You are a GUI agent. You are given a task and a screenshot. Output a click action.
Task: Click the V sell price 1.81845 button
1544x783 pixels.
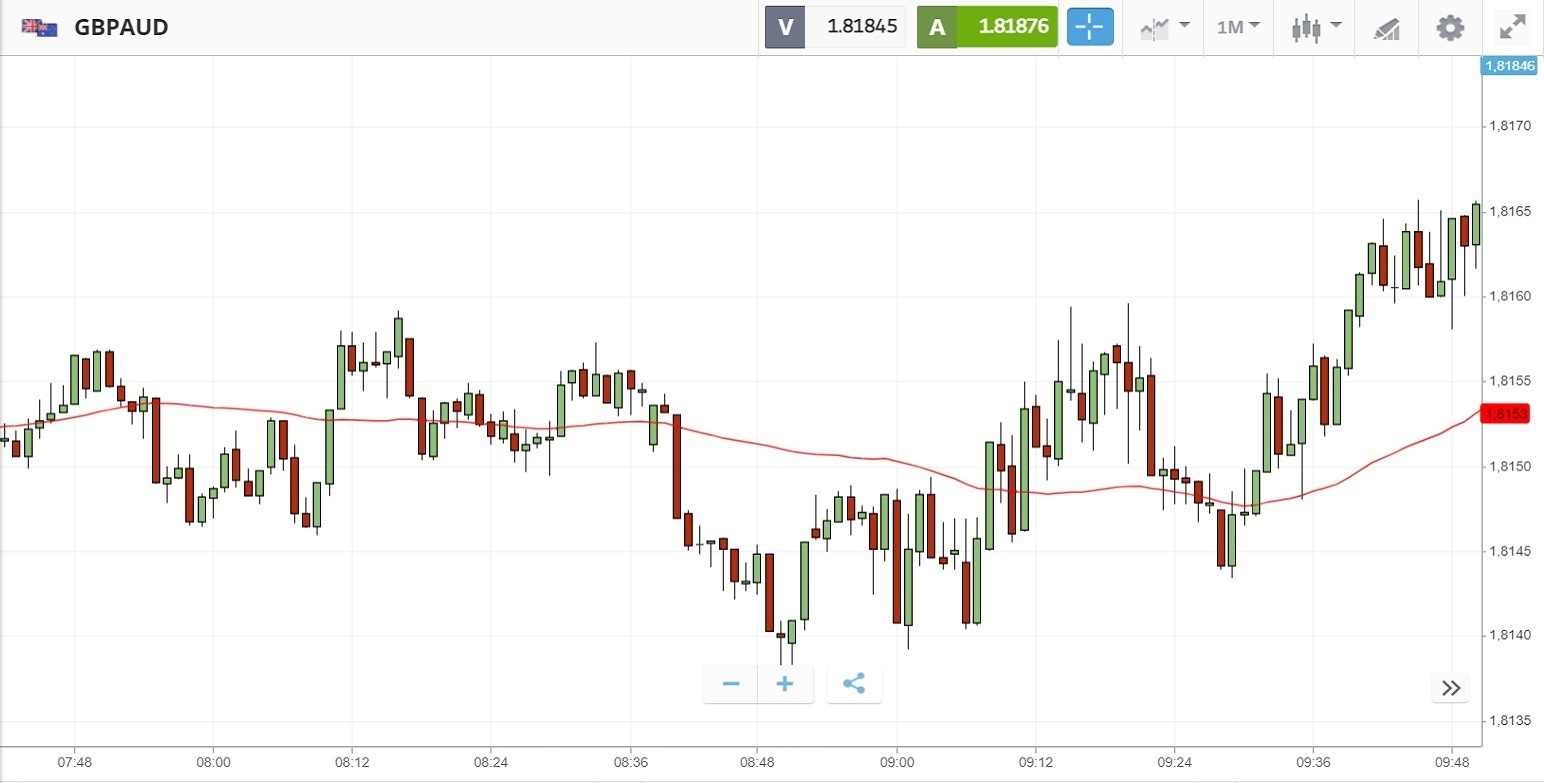pyautogui.click(x=835, y=27)
